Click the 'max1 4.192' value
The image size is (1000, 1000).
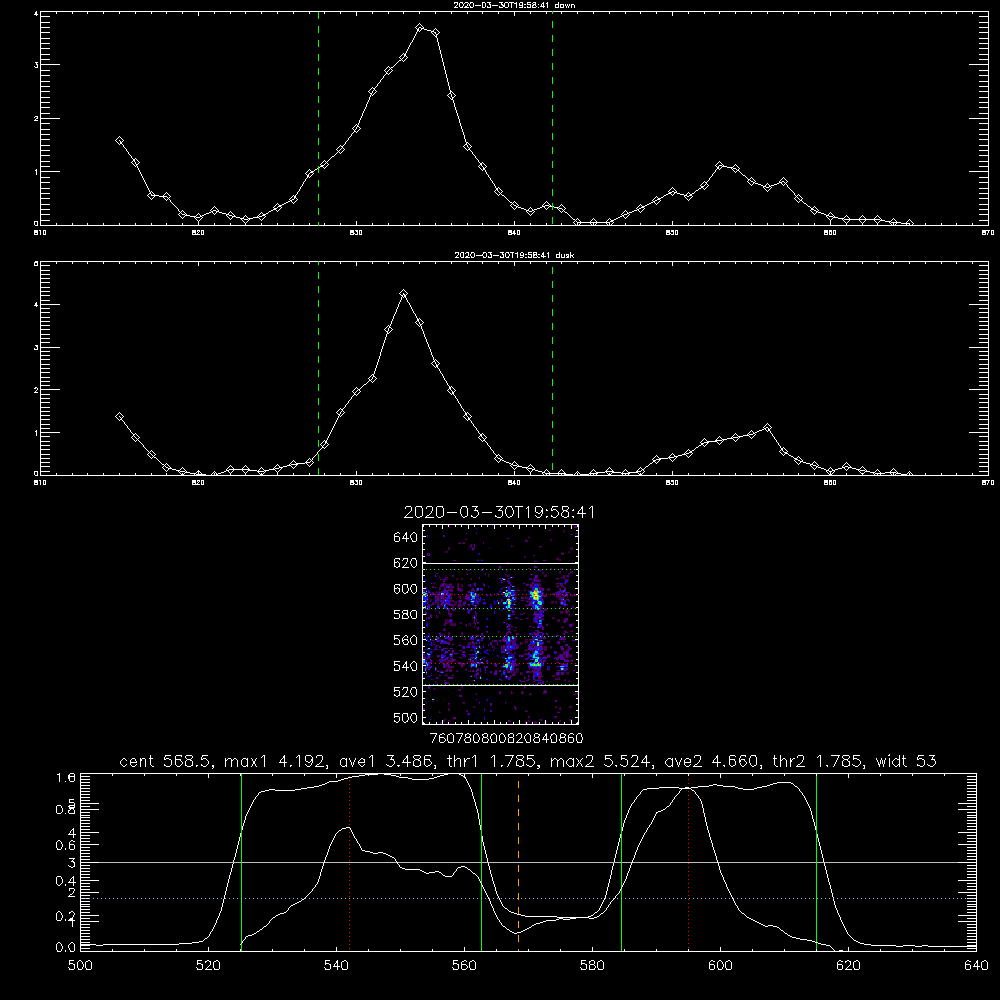(x=272, y=761)
